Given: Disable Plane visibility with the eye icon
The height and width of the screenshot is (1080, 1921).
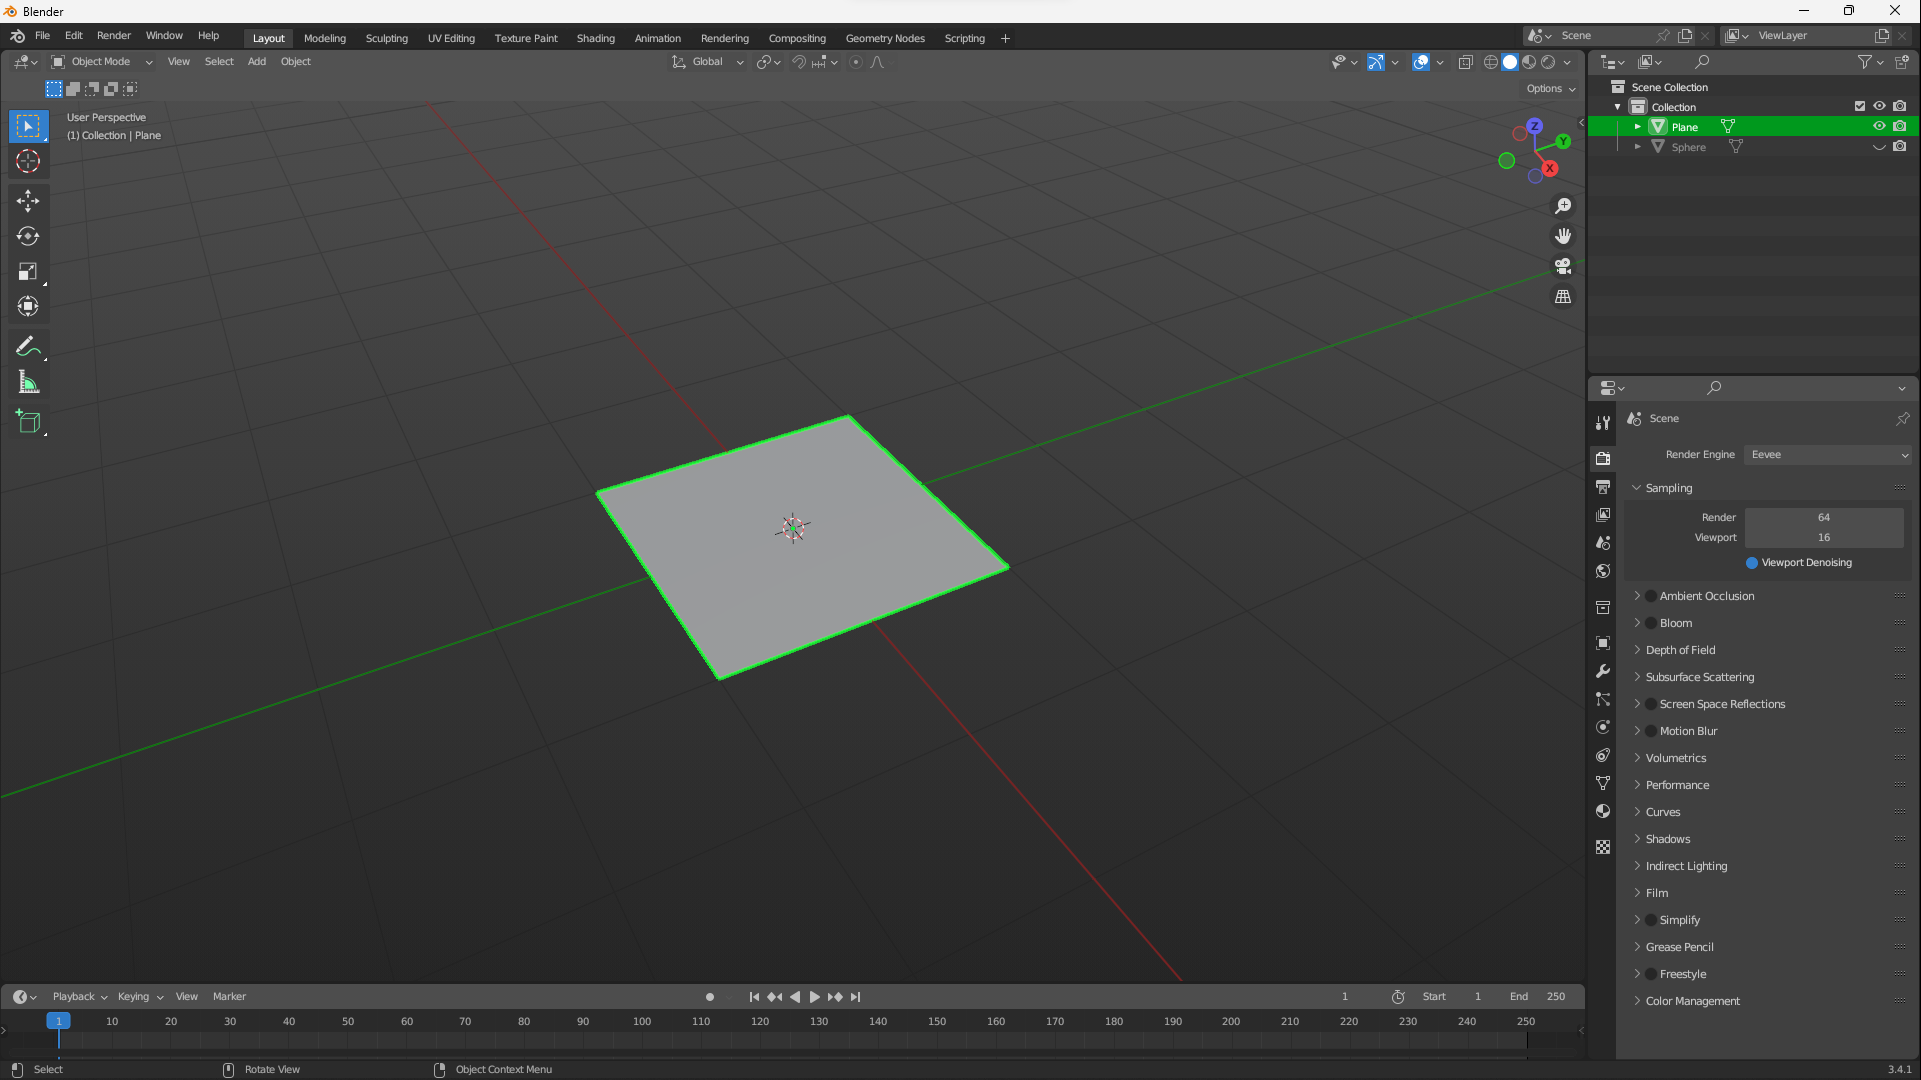Looking at the screenshot, I should coord(1880,126).
